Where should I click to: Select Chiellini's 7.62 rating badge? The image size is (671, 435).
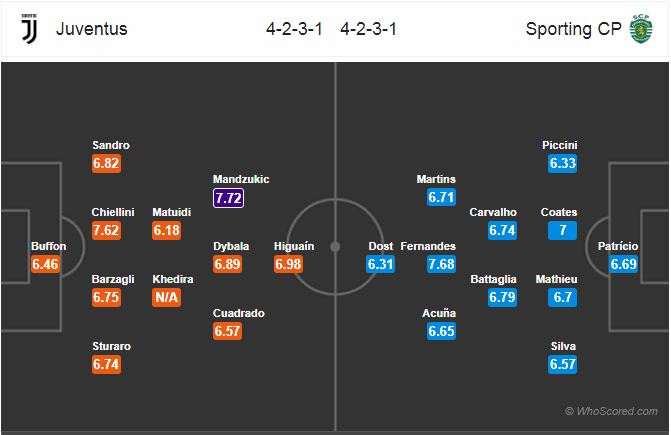(x=106, y=230)
